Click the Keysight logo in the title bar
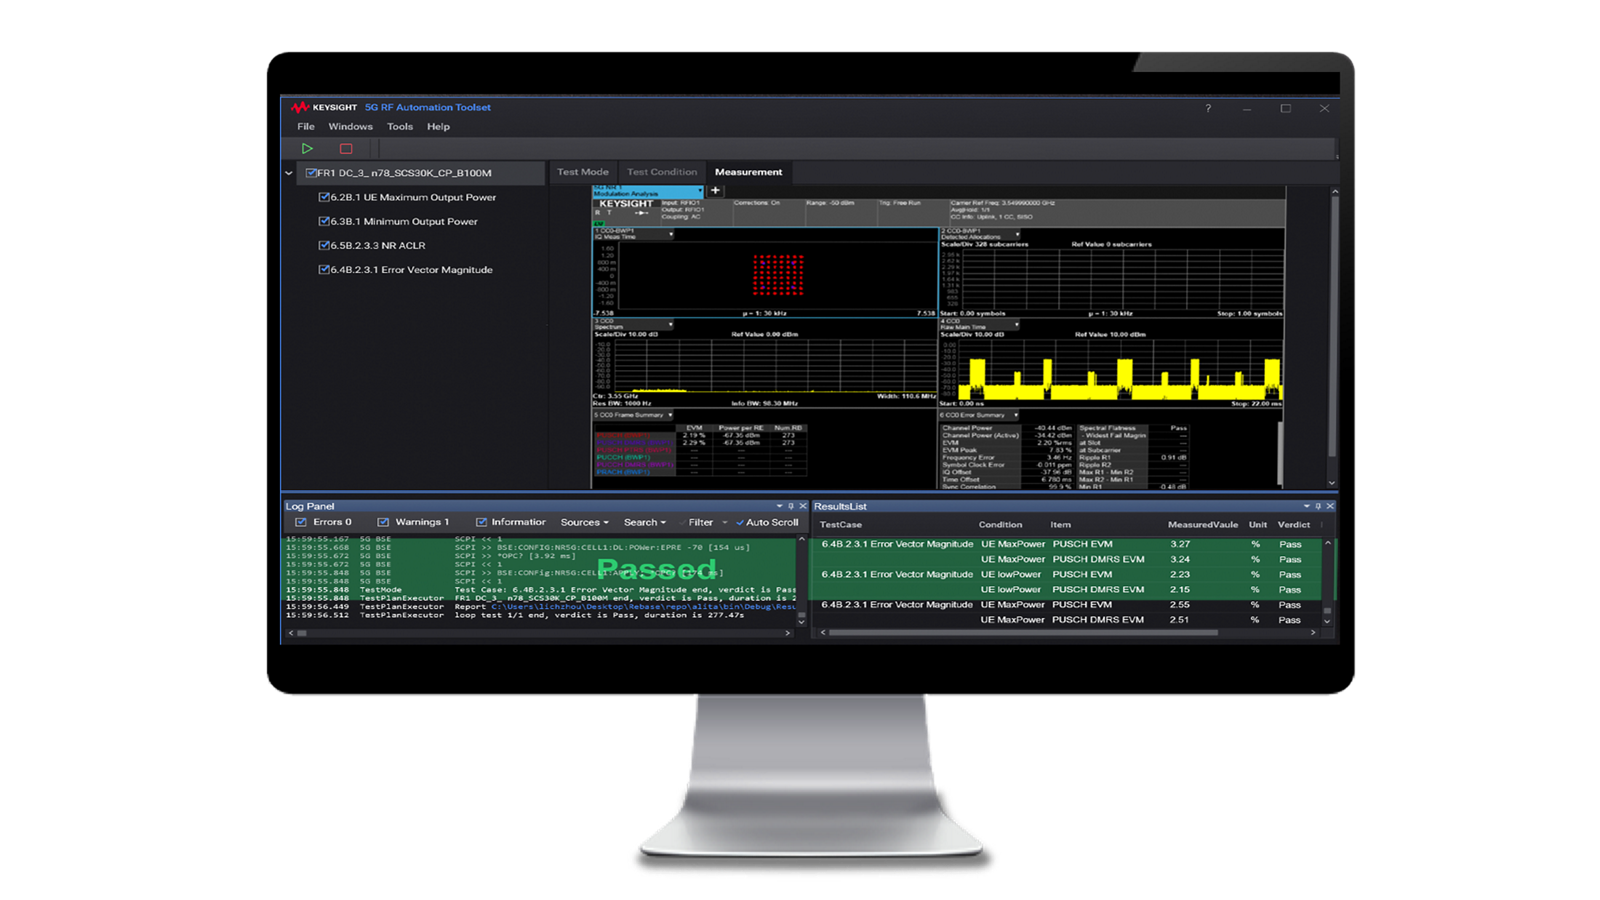Viewport: 1600px width, 900px height. [324, 107]
